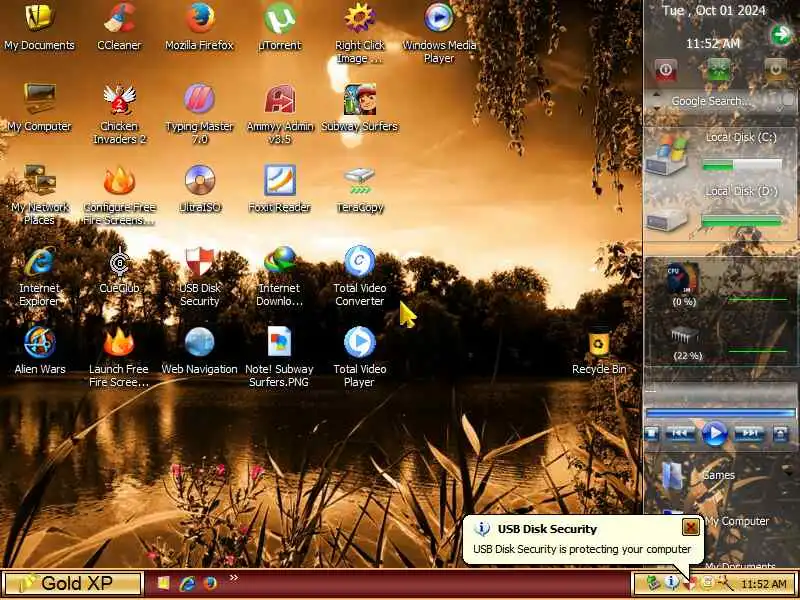Image resolution: width=800 pixels, height=600 pixels.
Task: Select Total Video Converter icon
Action: tap(359, 276)
